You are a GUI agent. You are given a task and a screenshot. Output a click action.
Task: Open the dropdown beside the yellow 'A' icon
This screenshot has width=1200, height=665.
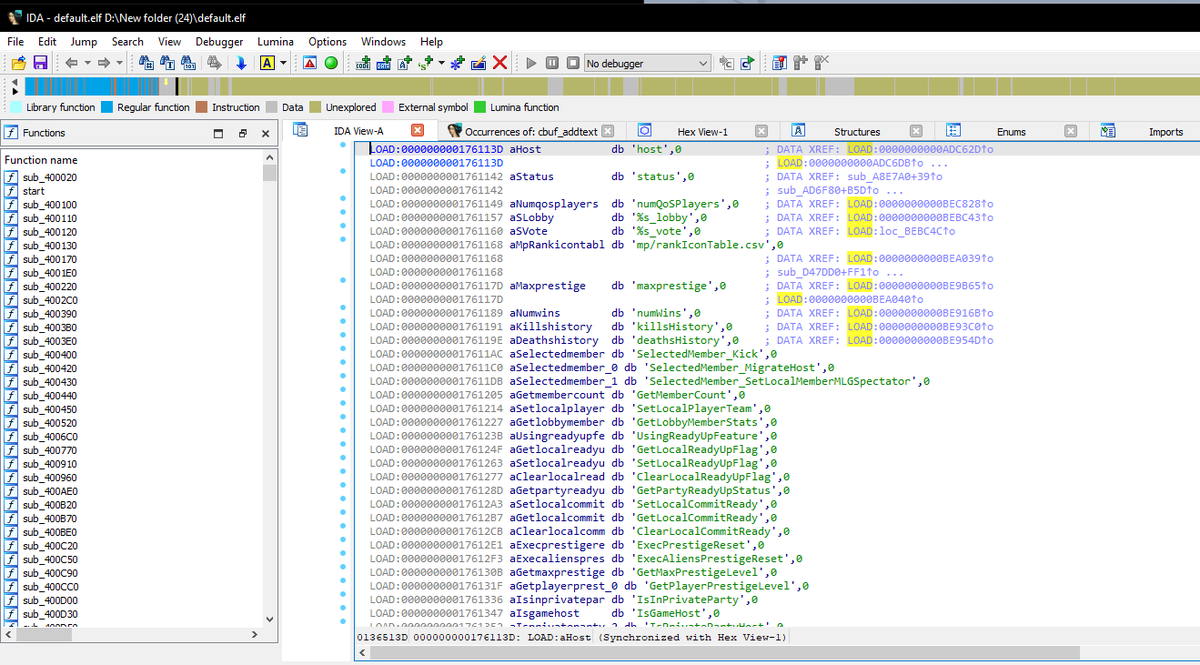(x=283, y=63)
